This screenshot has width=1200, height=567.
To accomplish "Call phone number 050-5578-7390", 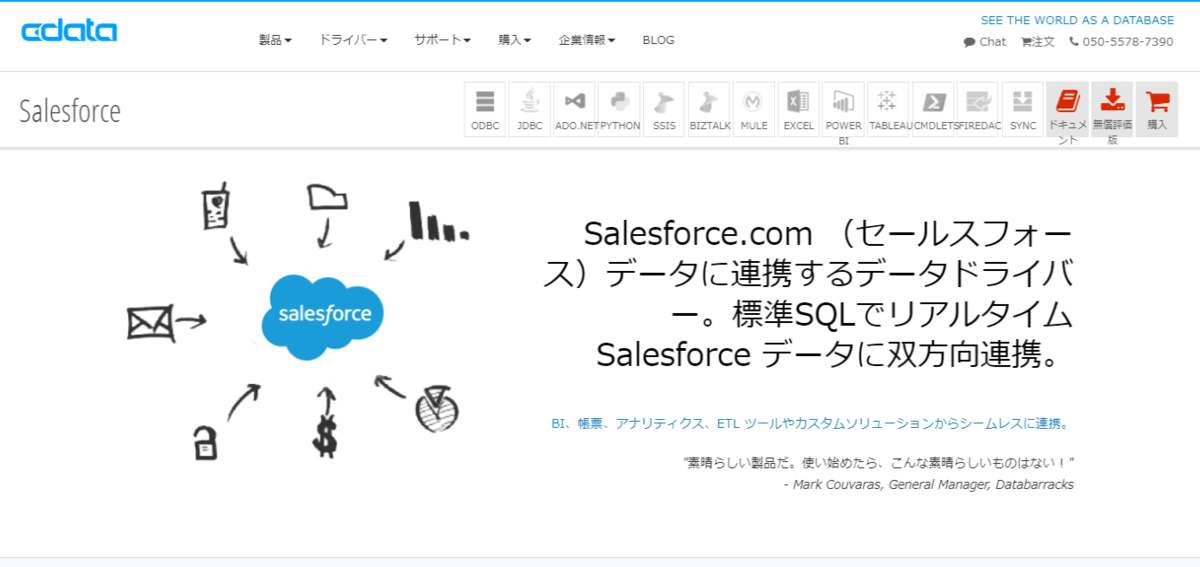I will (x=1121, y=42).
